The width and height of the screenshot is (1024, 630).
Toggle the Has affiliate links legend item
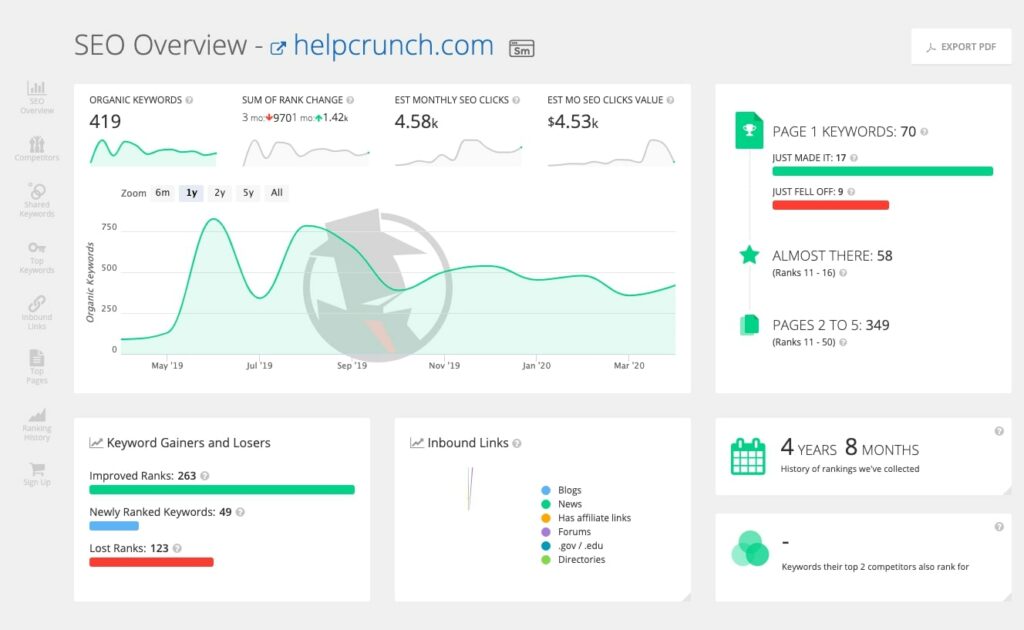tap(586, 518)
